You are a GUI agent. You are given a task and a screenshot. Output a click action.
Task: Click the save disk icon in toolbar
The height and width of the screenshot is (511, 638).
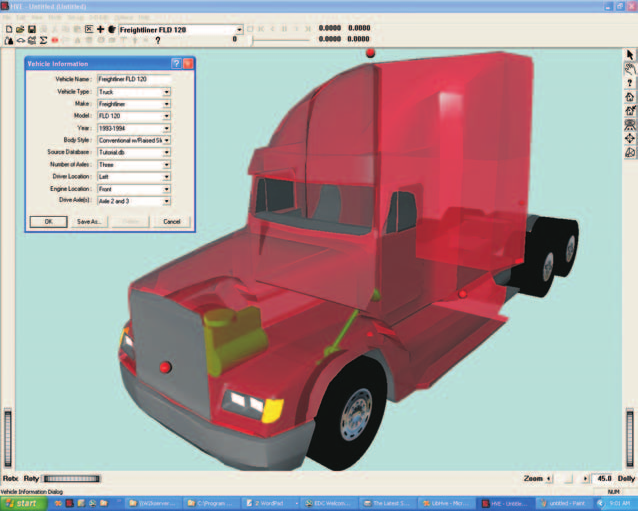(x=32, y=29)
